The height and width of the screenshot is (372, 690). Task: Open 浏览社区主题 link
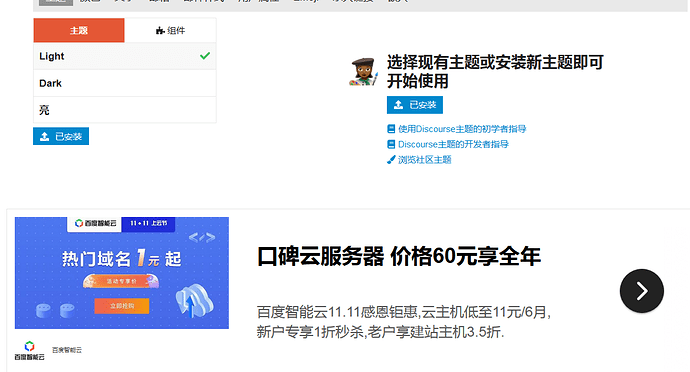pos(424,160)
